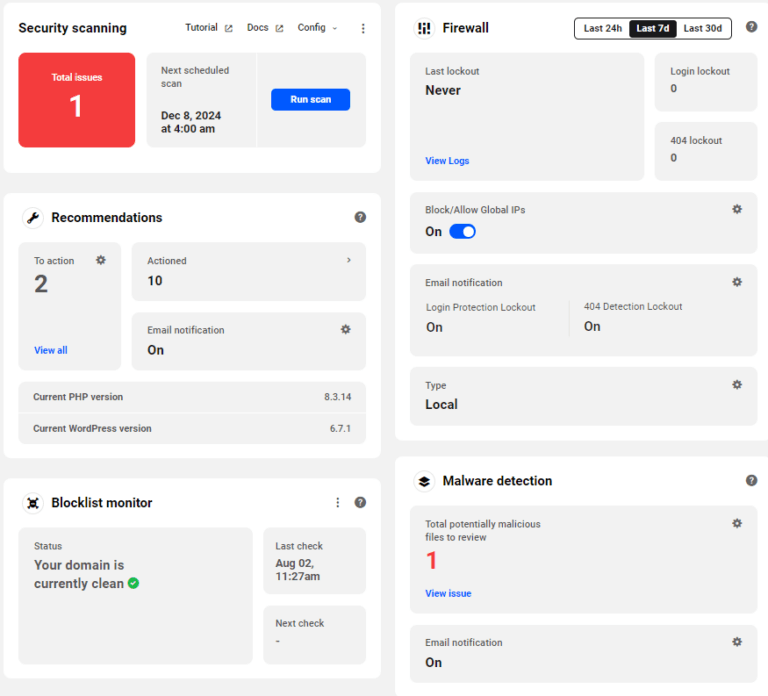Expand the Actioned recommendations chevron

[x=349, y=260]
